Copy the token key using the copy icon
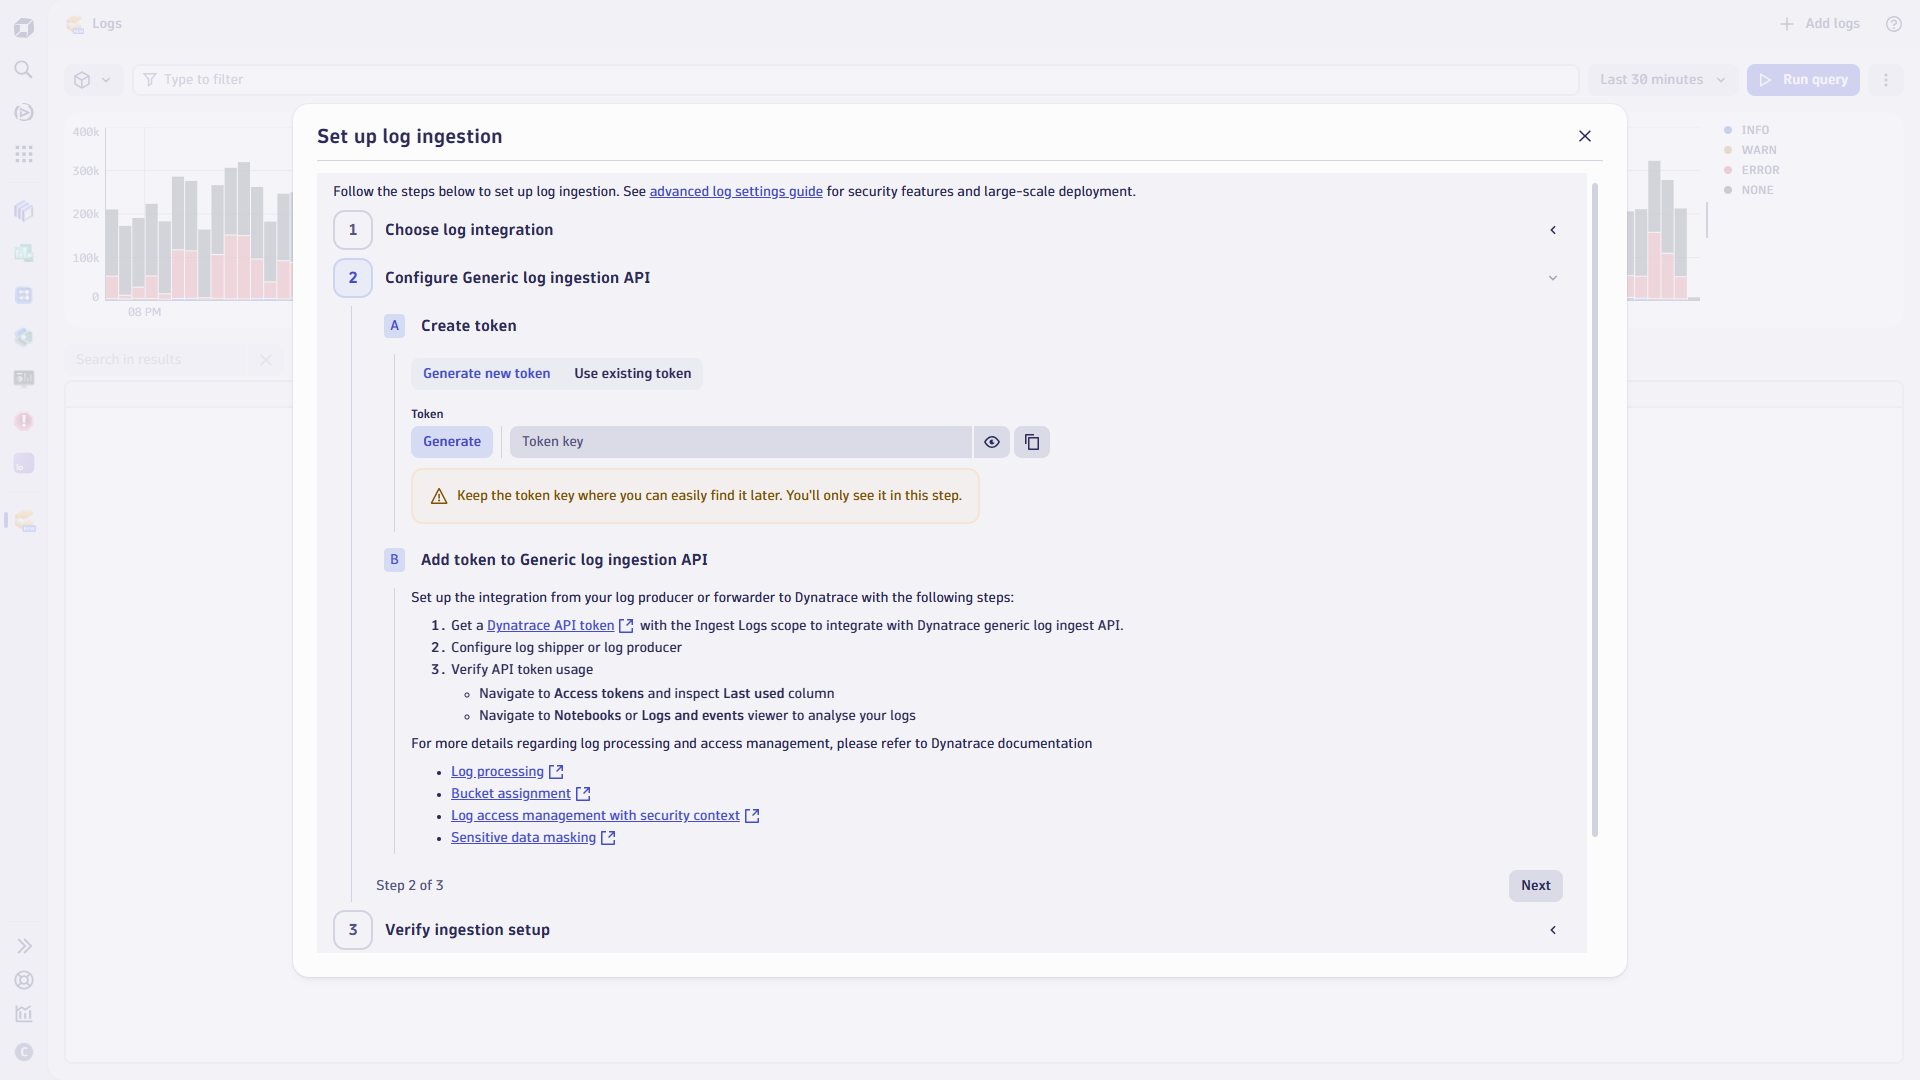Image resolution: width=1920 pixels, height=1080 pixels. point(1032,441)
